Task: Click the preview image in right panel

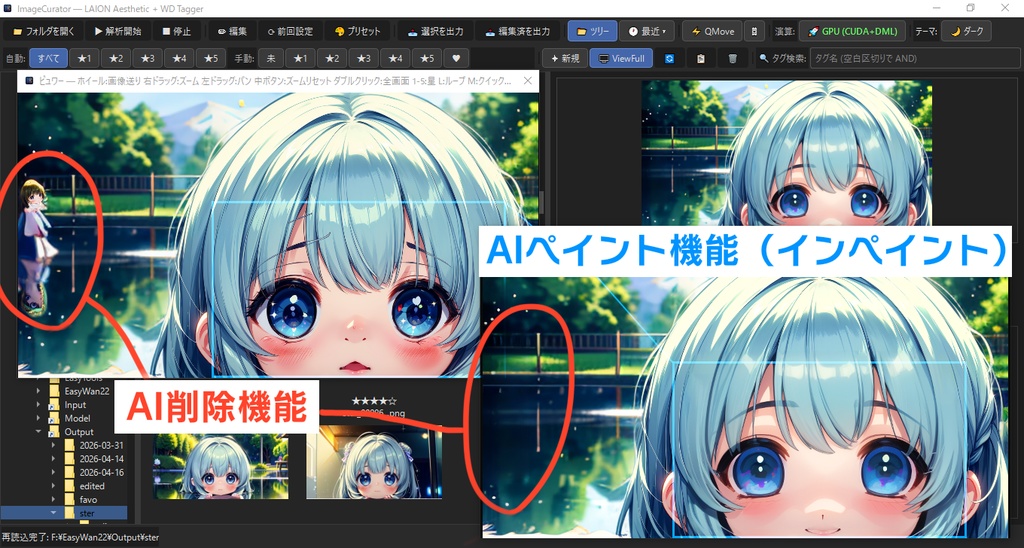Action: (x=786, y=153)
